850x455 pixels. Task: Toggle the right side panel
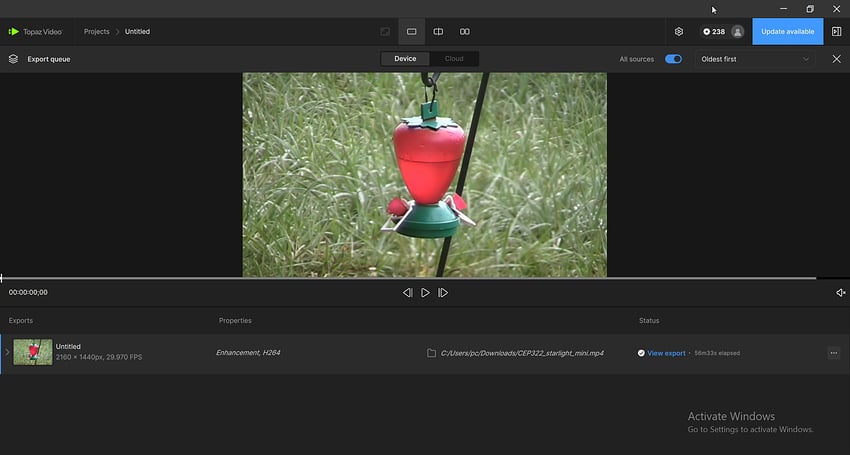836,31
